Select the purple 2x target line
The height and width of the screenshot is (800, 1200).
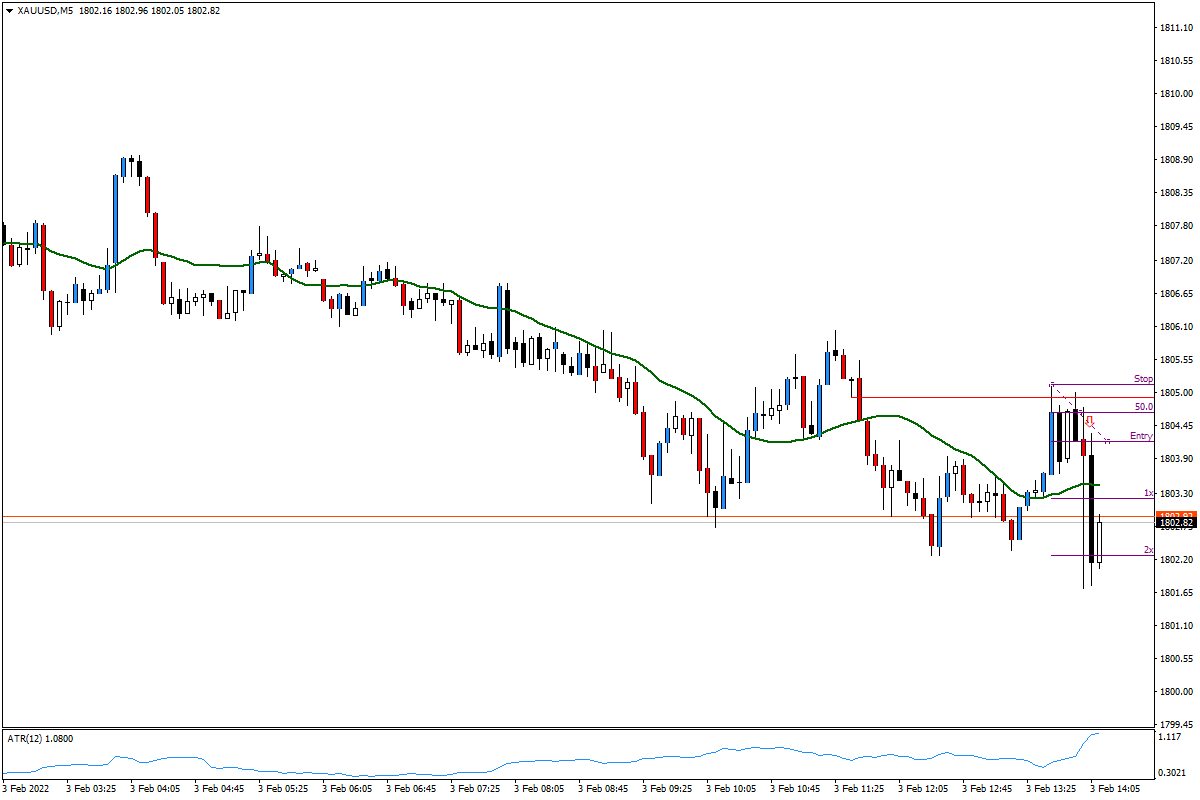tap(1103, 556)
